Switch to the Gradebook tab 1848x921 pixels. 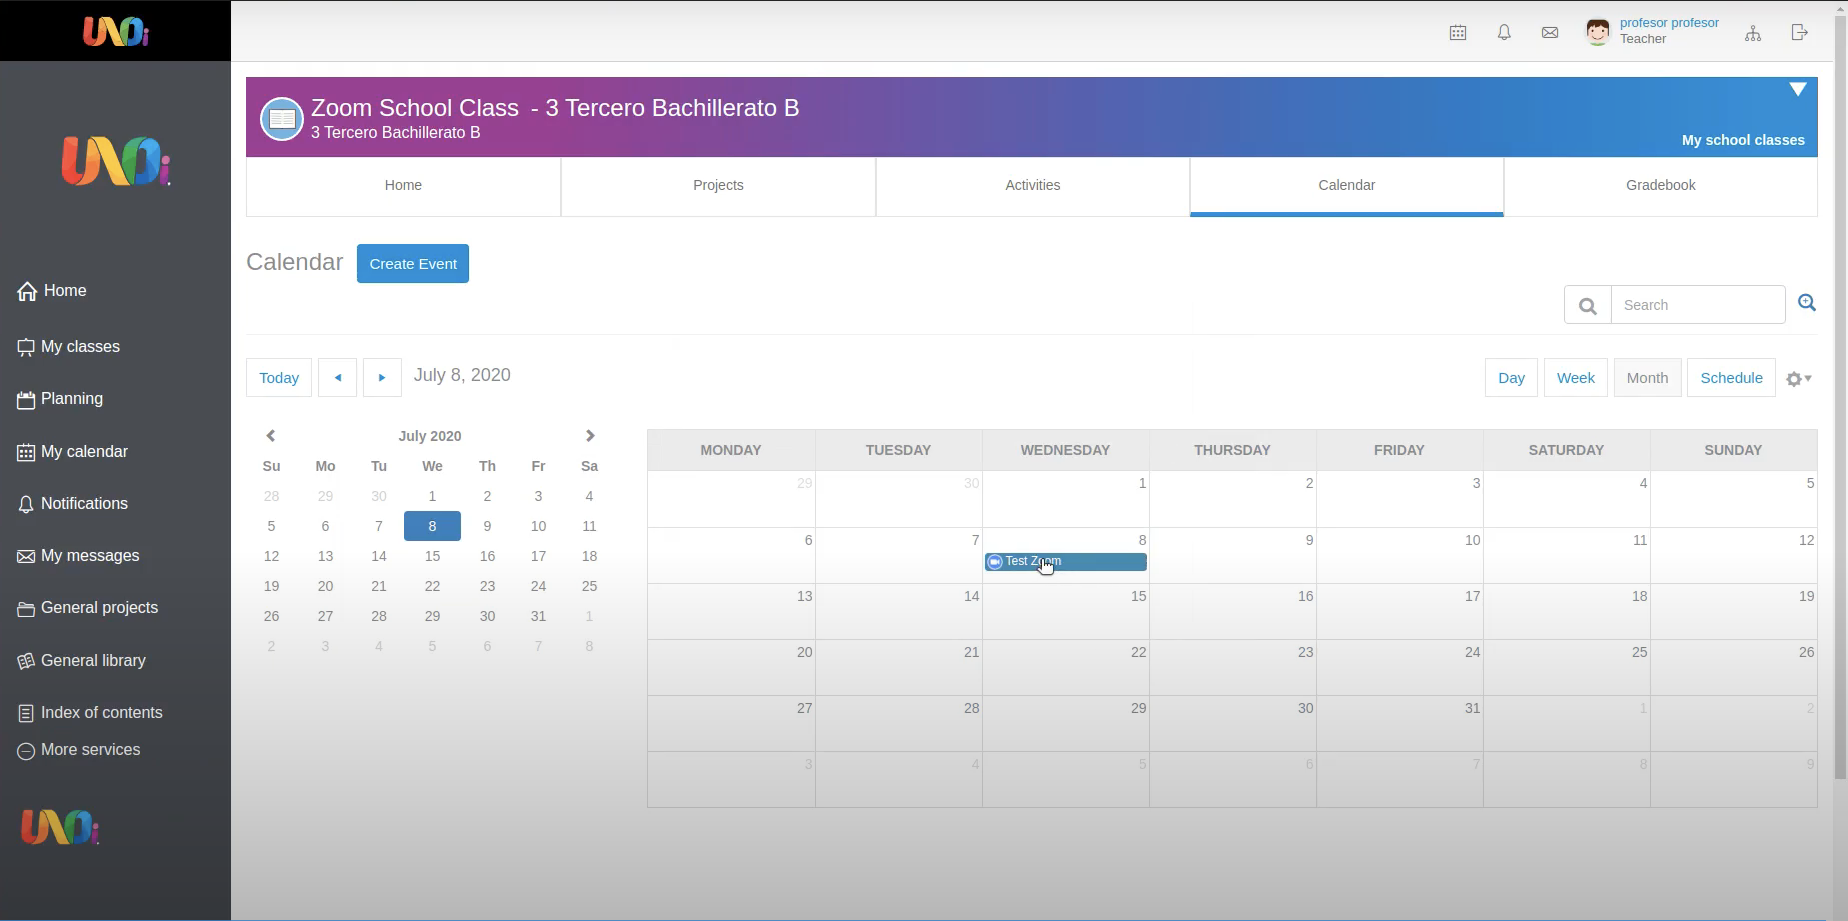coord(1660,185)
